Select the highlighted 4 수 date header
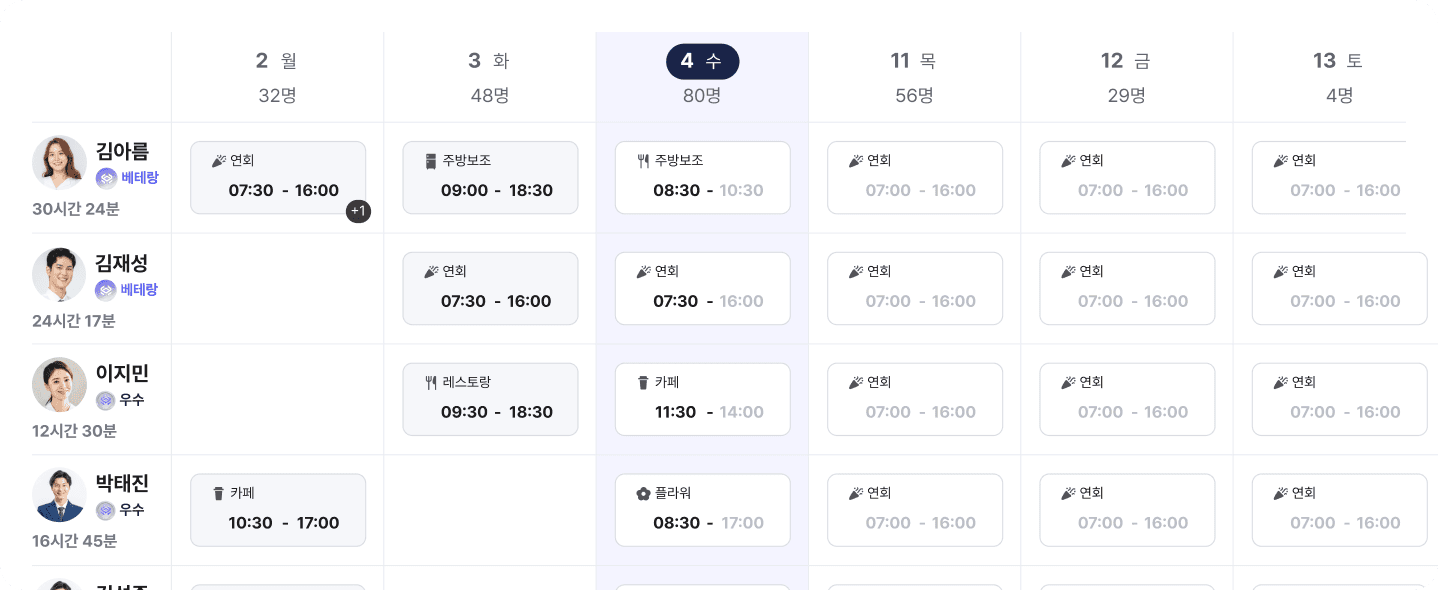The image size is (1438, 590). point(702,61)
